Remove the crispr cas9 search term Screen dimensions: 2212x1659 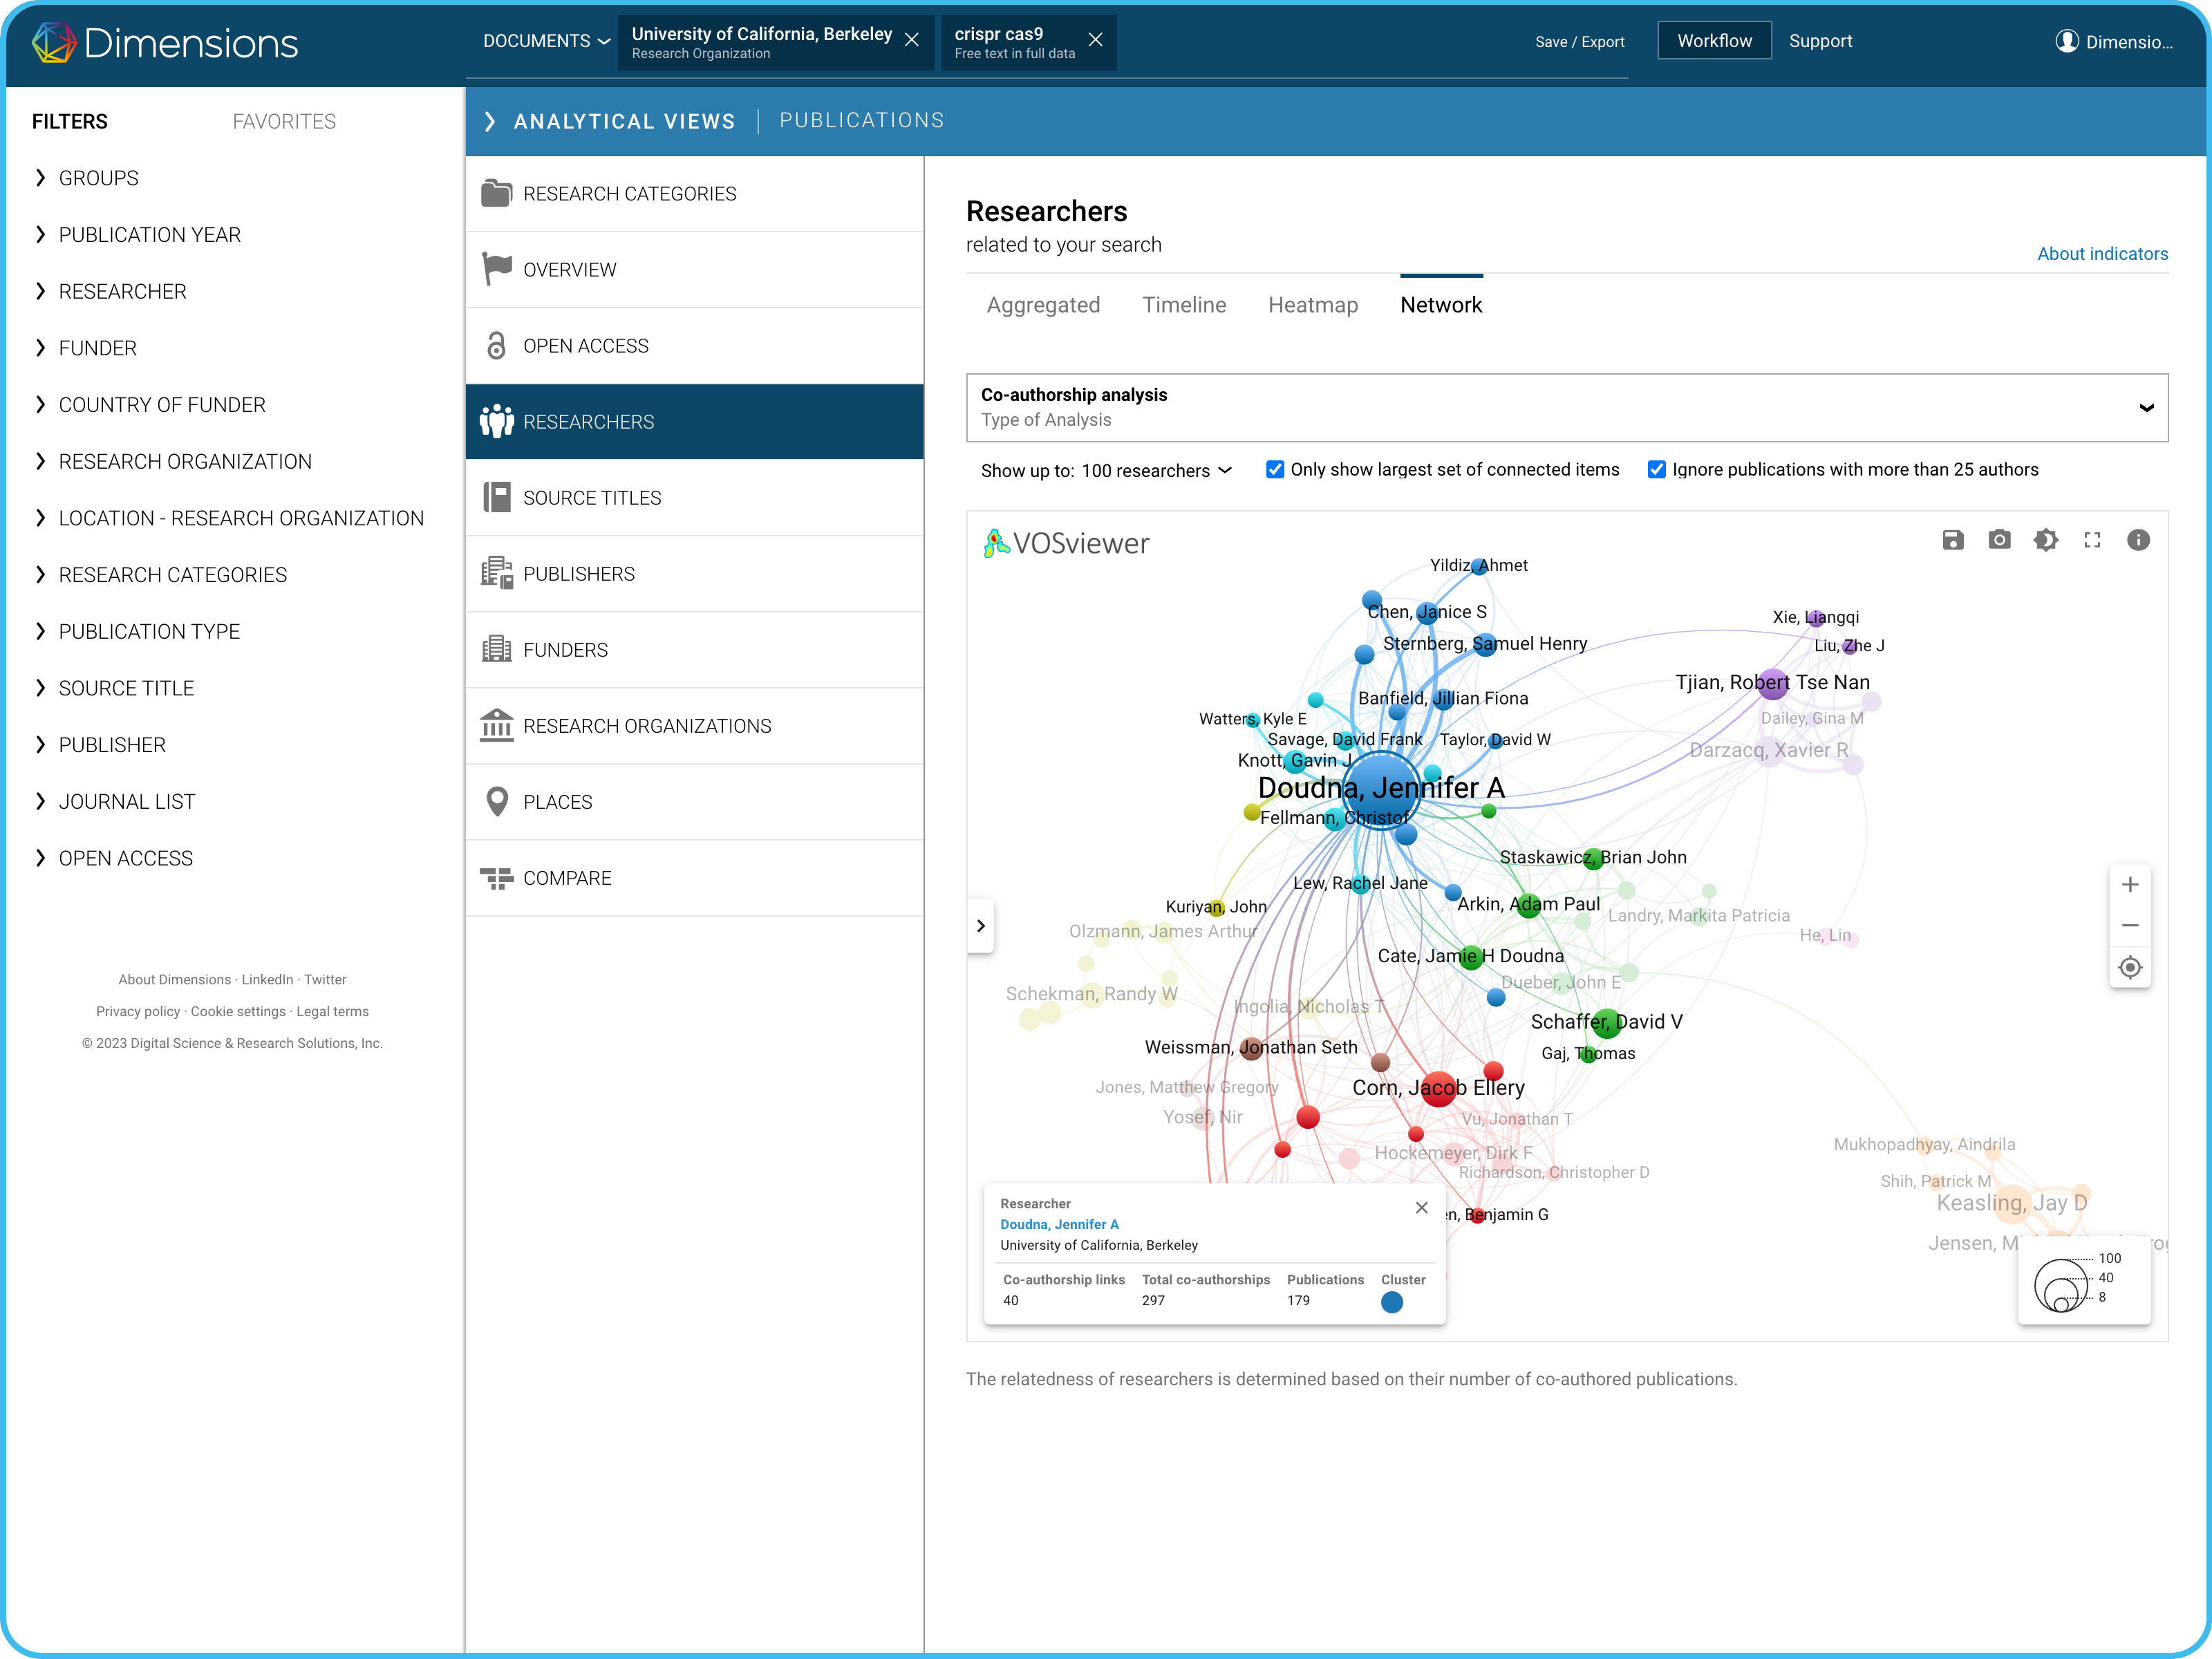pyautogui.click(x=1096, y=40)
